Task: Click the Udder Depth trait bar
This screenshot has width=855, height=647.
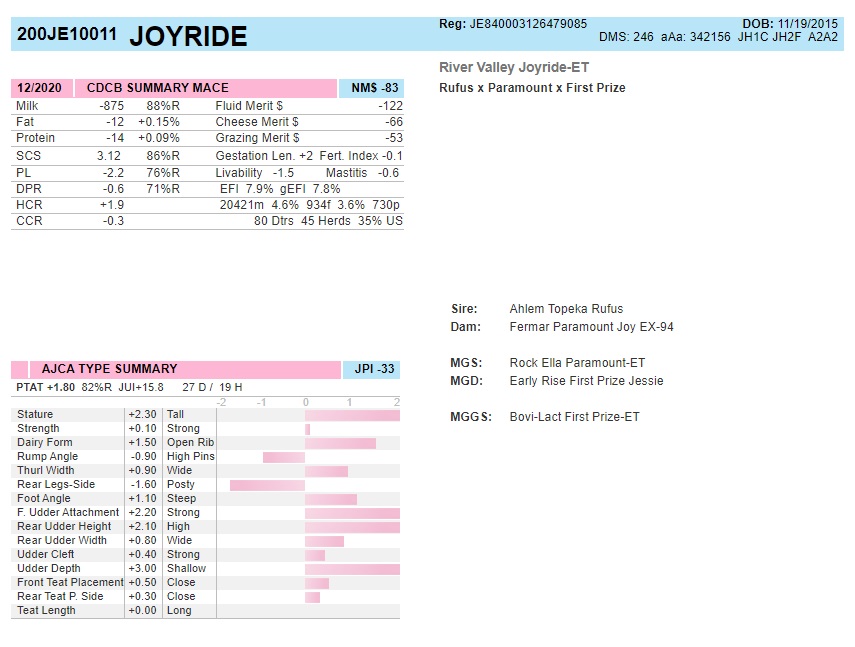Action: point(352,569)
